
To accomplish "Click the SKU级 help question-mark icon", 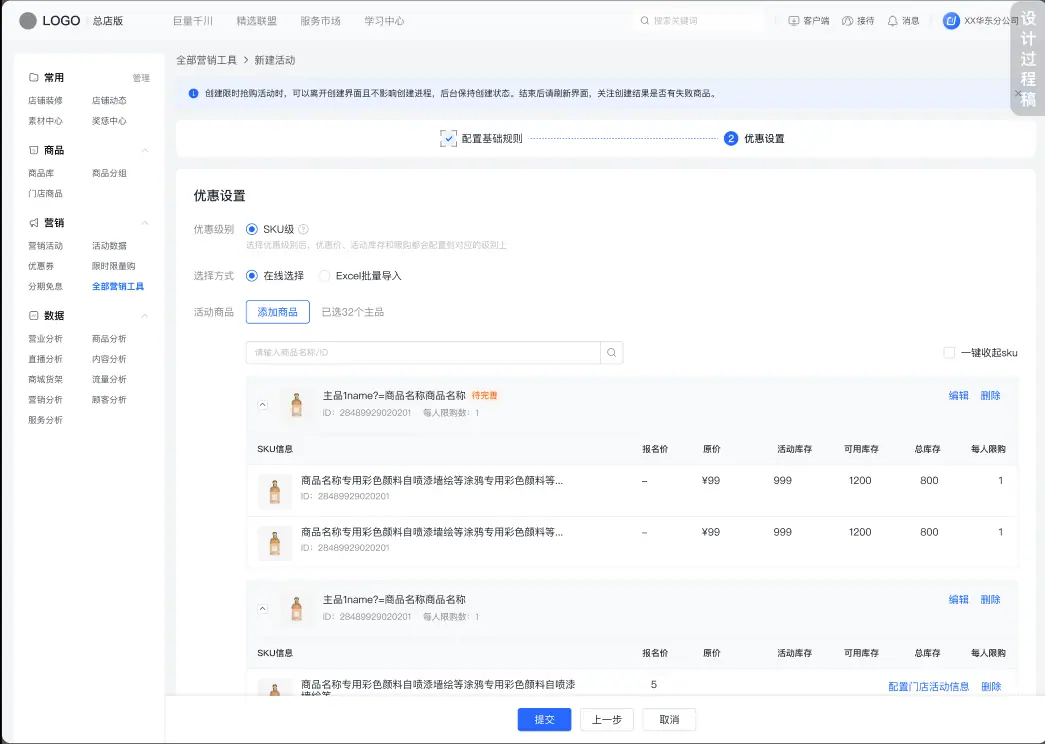I will 303,229.
